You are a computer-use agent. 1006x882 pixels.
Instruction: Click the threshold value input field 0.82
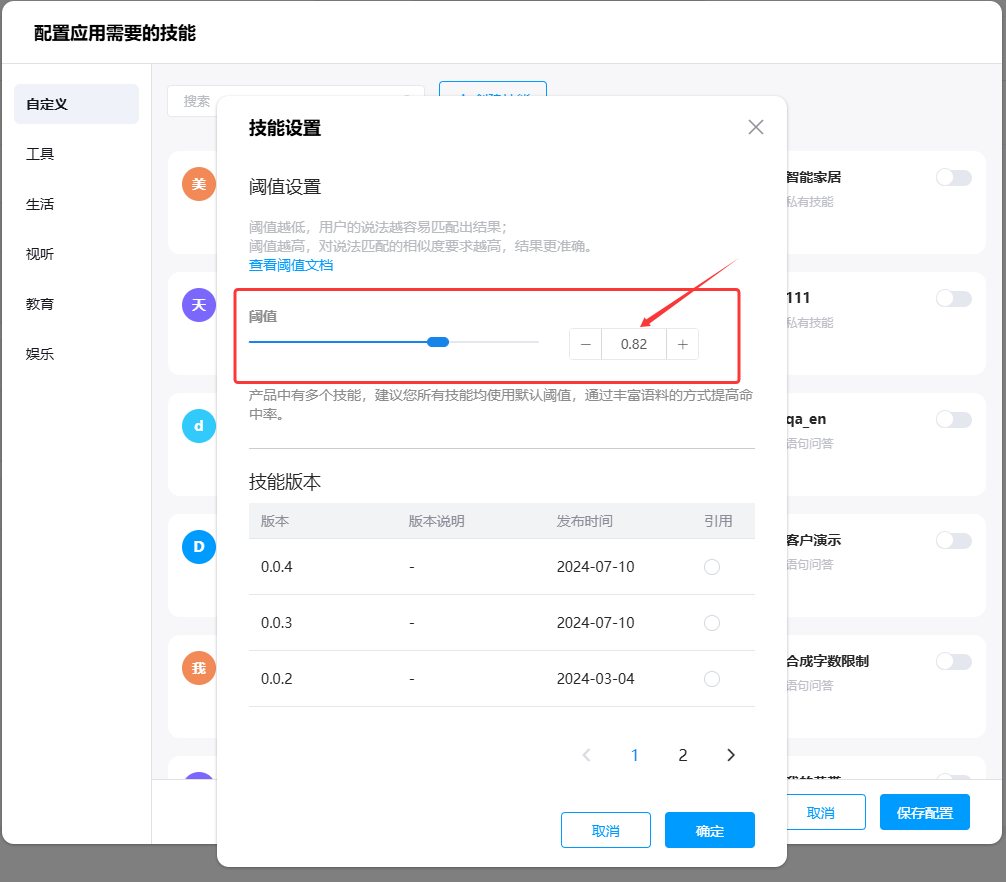634,344
